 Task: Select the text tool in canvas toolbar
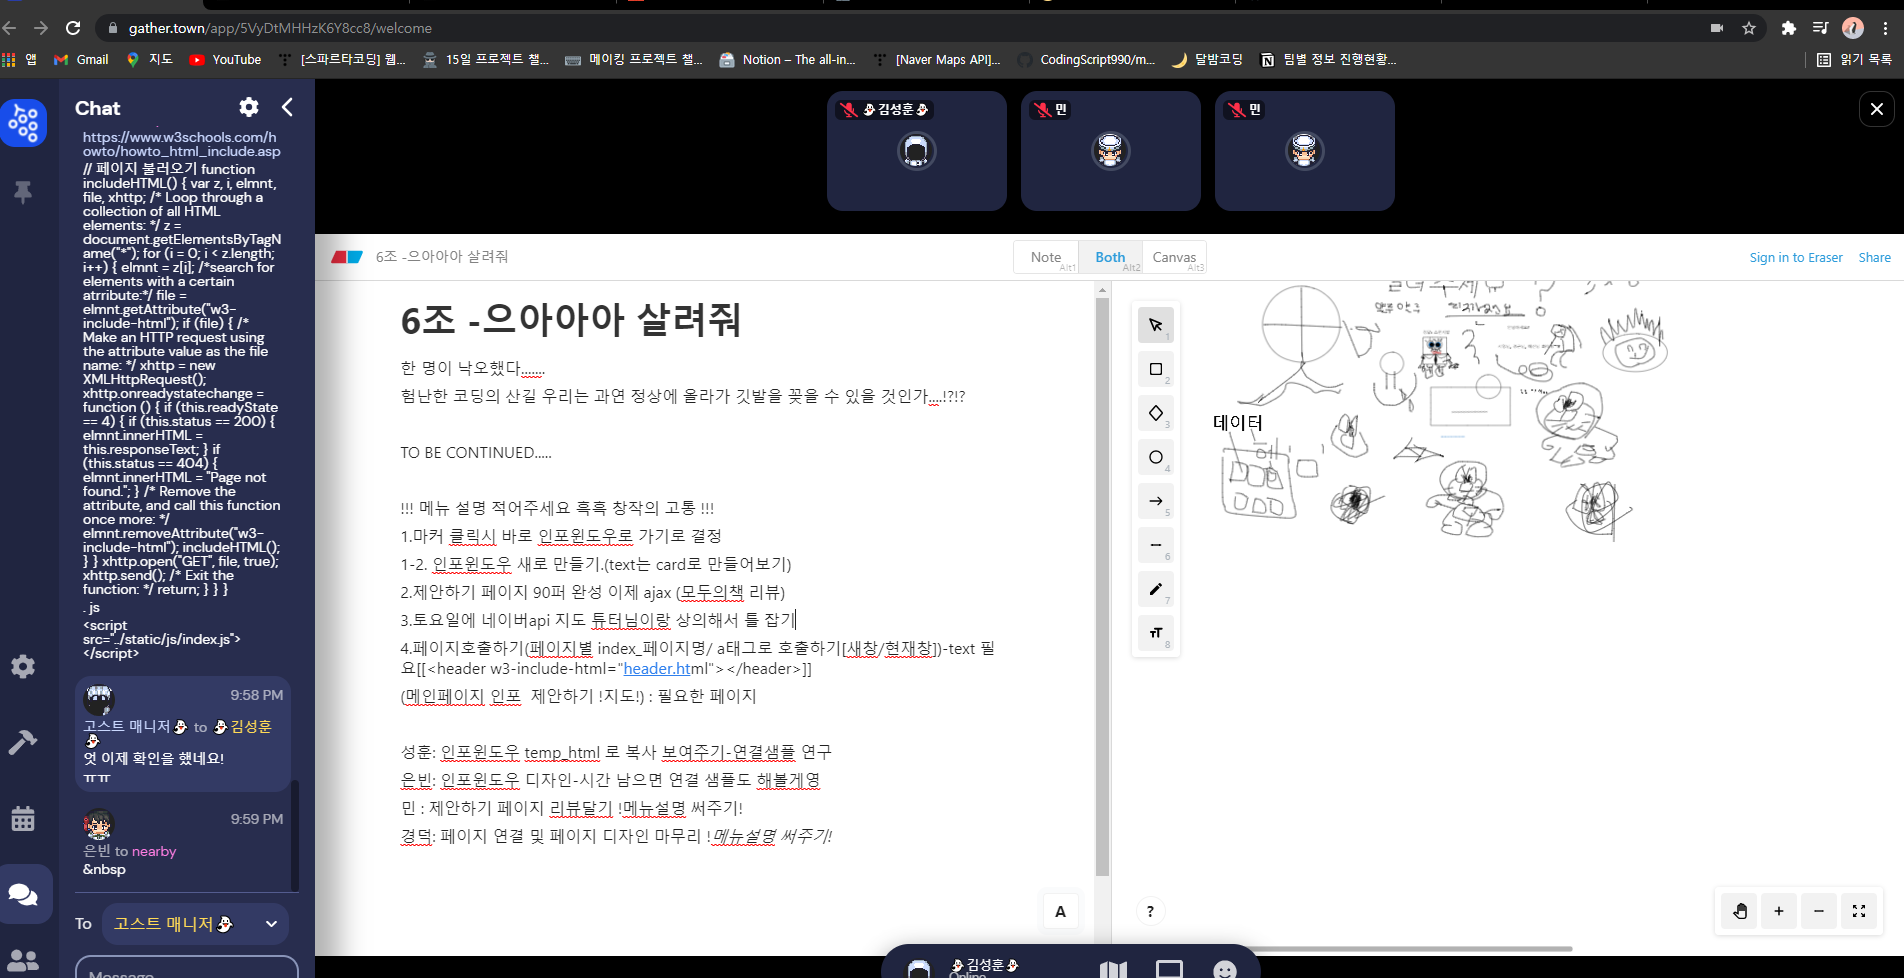coord(1155,633)
